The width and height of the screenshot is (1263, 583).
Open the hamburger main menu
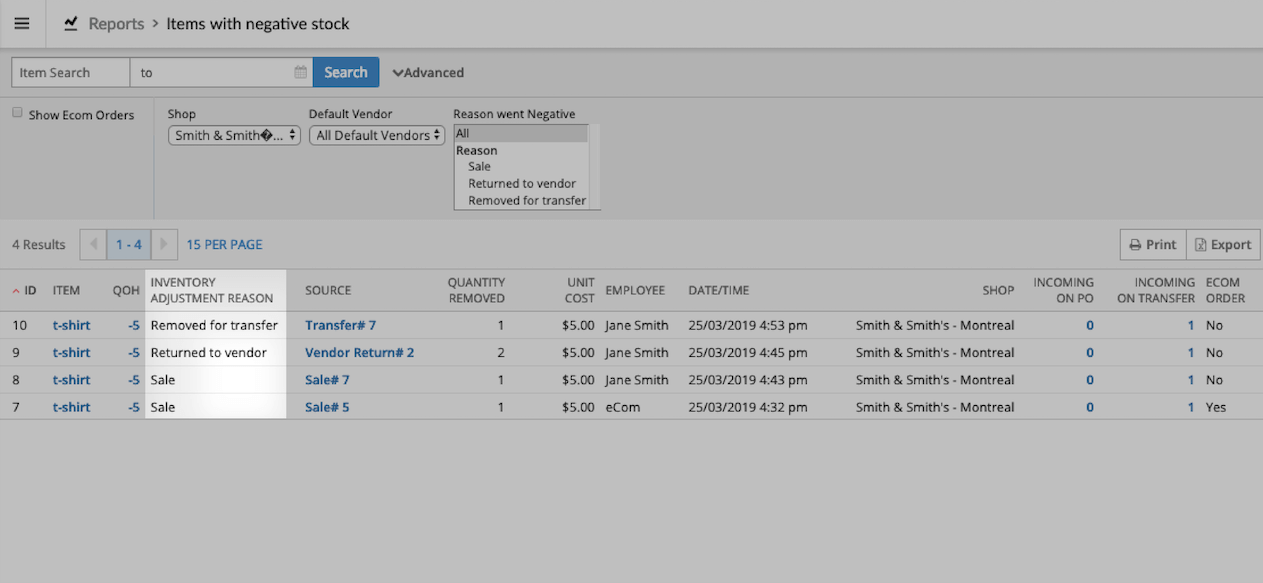click(x=22, y=24)
